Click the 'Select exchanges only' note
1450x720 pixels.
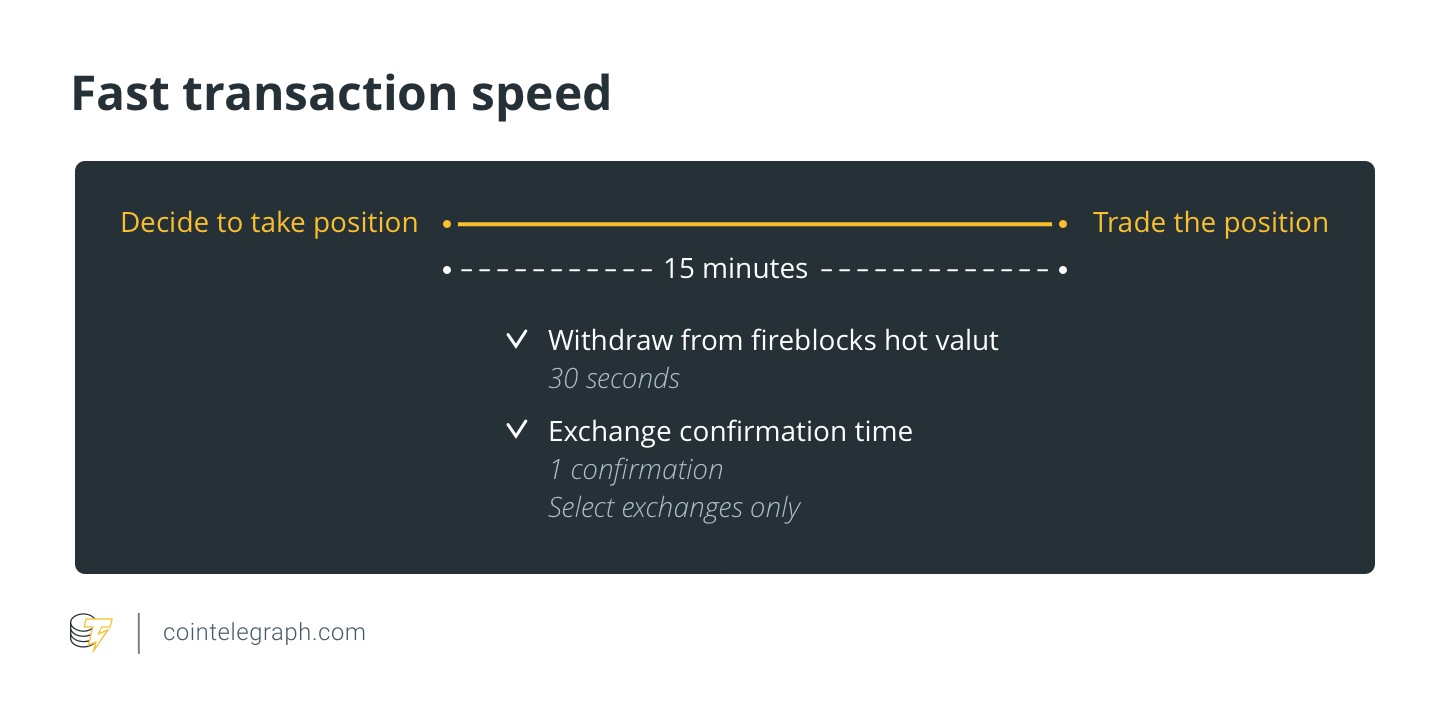tap(674, 508)
